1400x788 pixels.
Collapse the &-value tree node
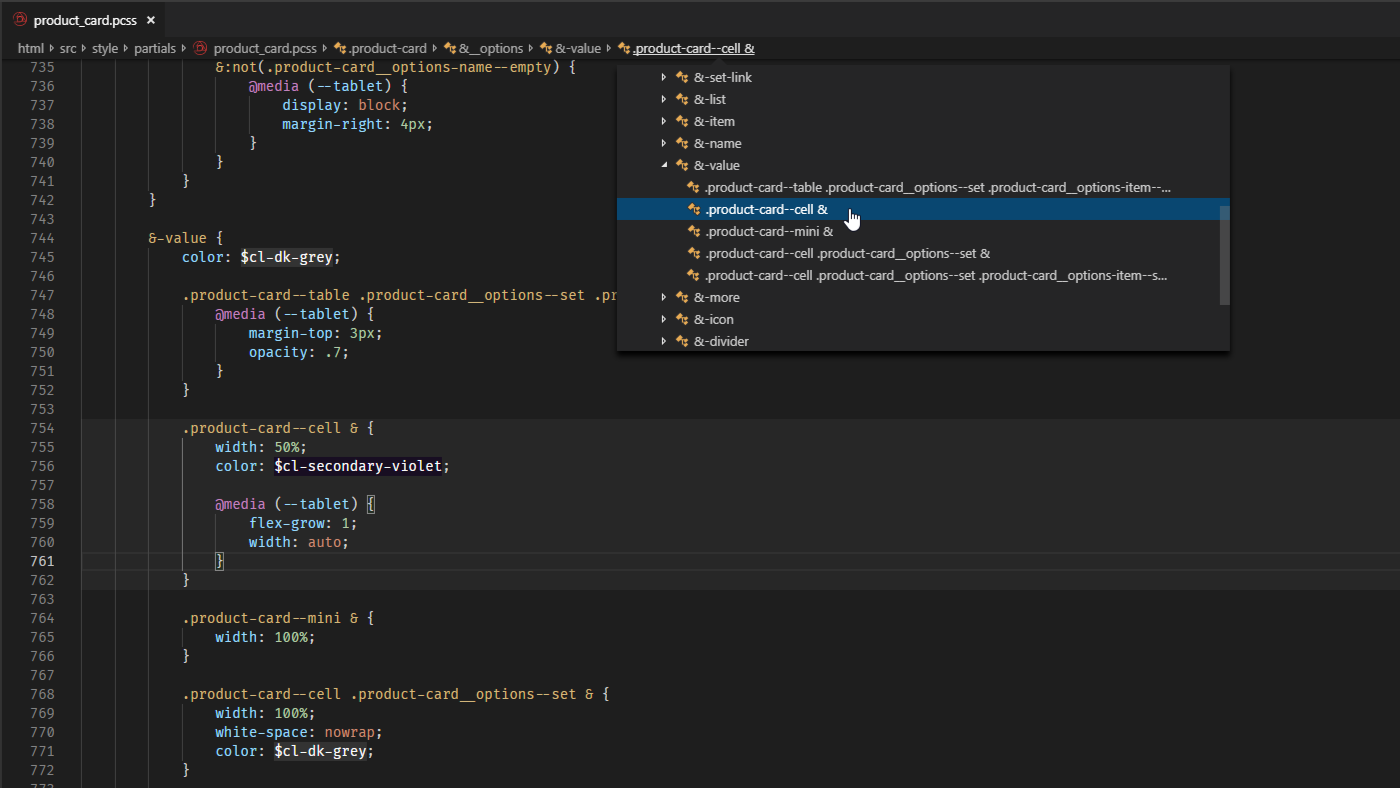coord(663,165)
